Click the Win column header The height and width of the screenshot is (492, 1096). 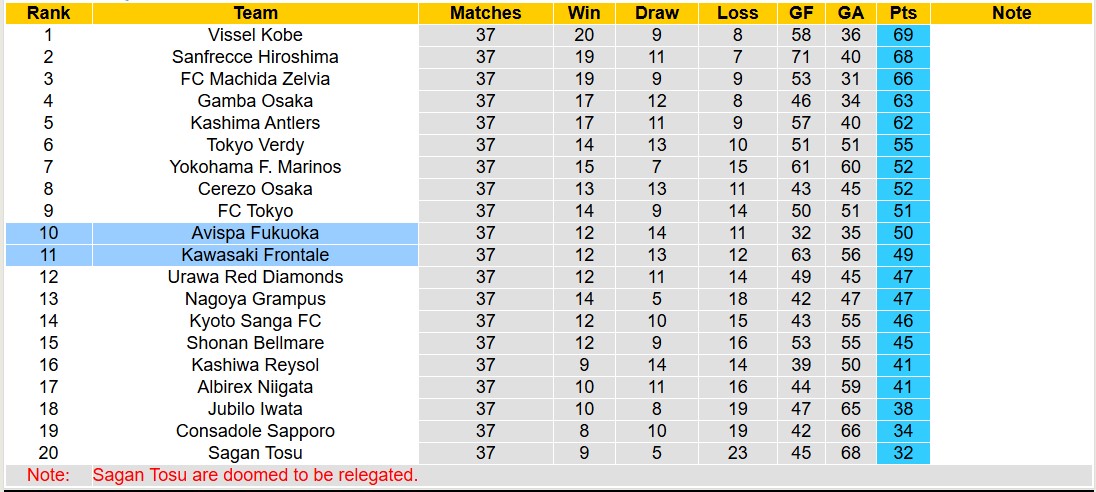[584, 13]
